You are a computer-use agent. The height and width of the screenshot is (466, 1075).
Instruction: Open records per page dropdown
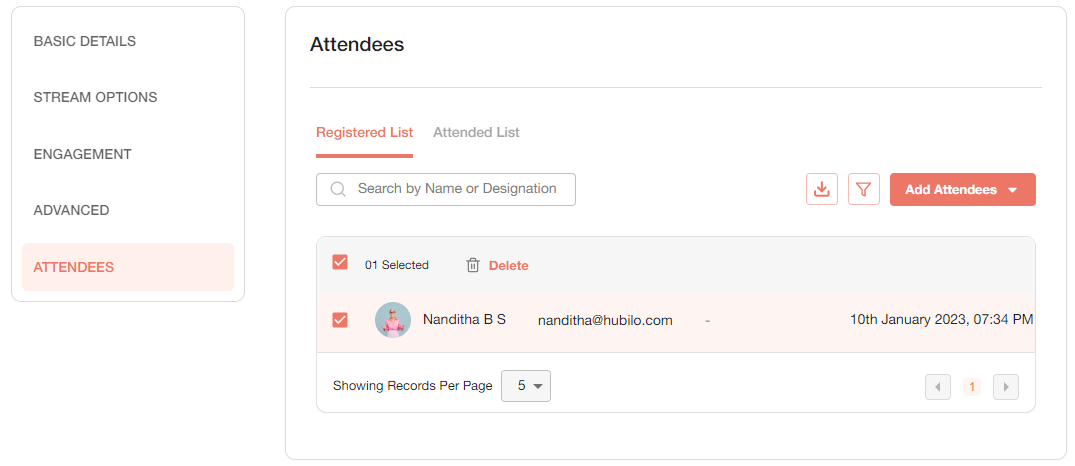point(526,386)
